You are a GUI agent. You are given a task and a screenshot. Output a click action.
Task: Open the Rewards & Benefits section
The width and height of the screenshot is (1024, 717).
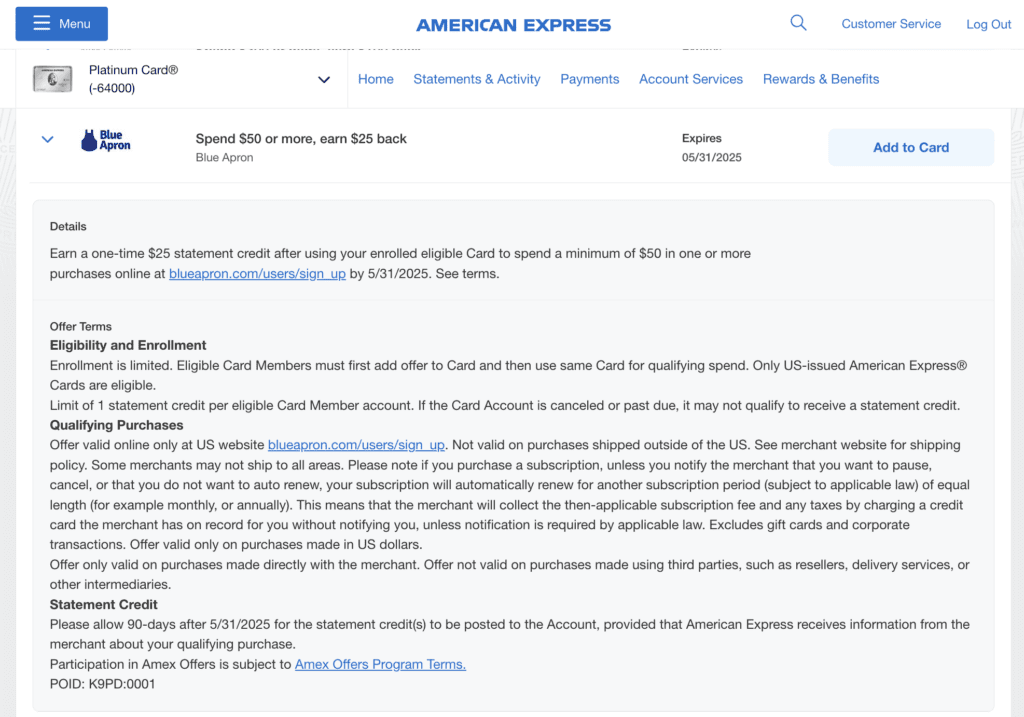(821, 79)
